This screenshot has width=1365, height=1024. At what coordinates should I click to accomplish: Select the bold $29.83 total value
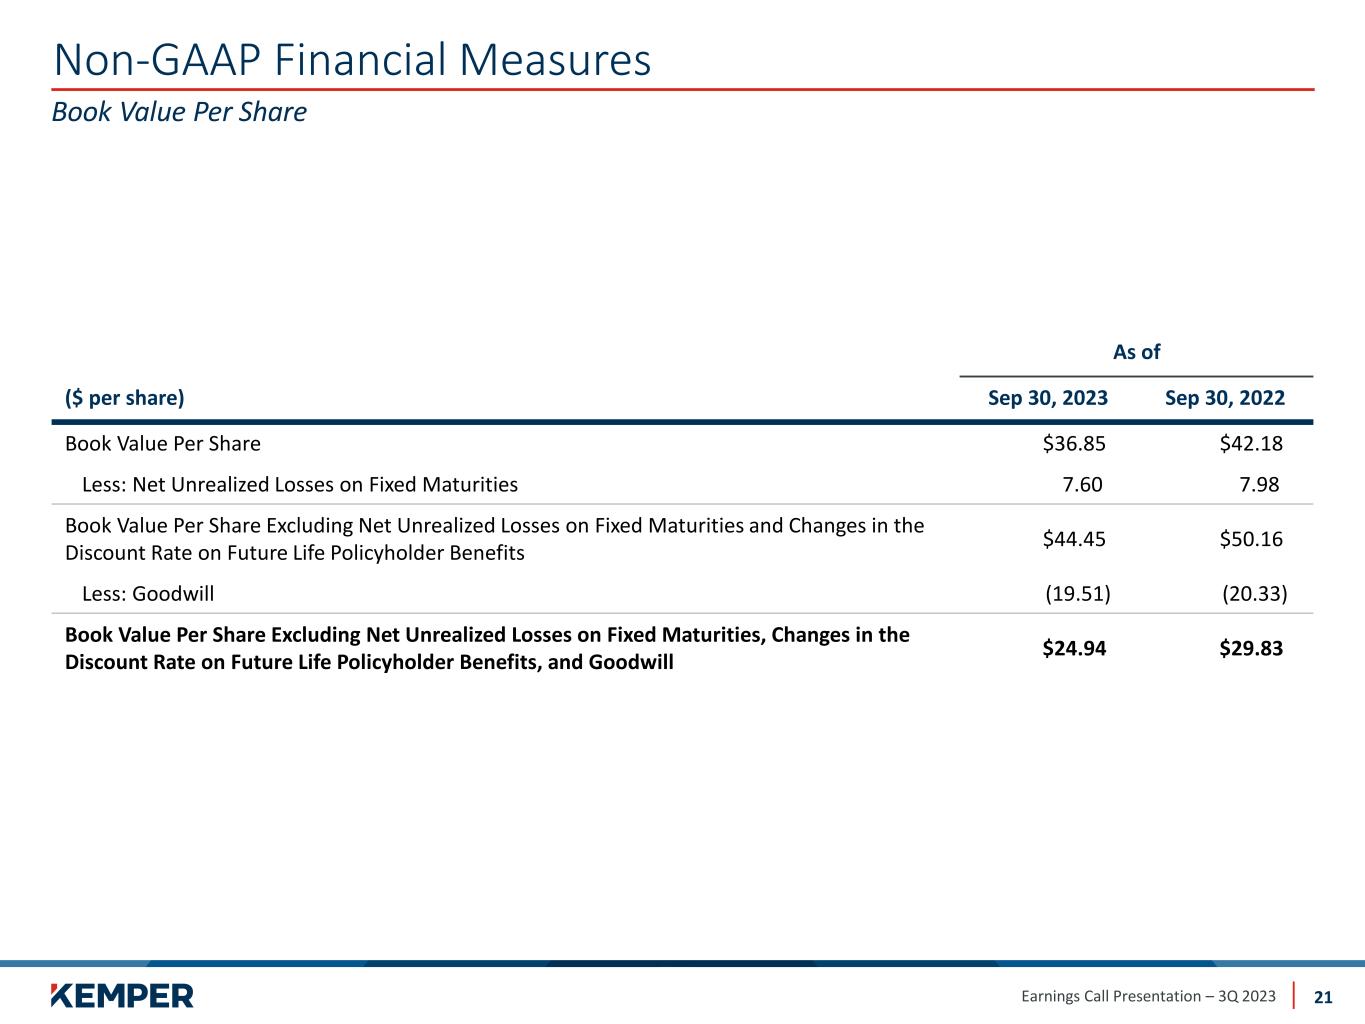point(1251,649)
